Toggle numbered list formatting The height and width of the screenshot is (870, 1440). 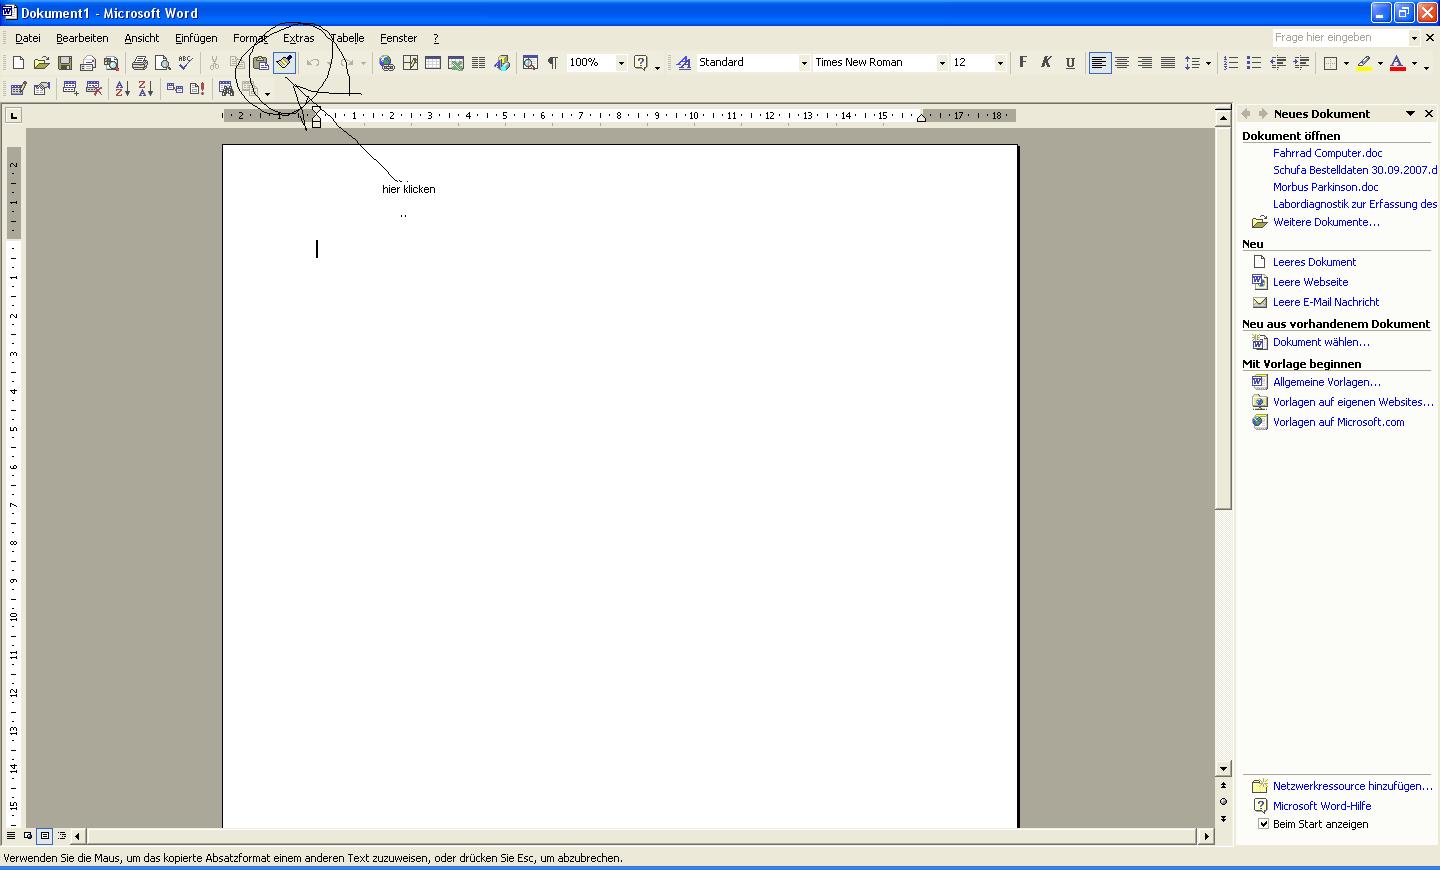1231,63
